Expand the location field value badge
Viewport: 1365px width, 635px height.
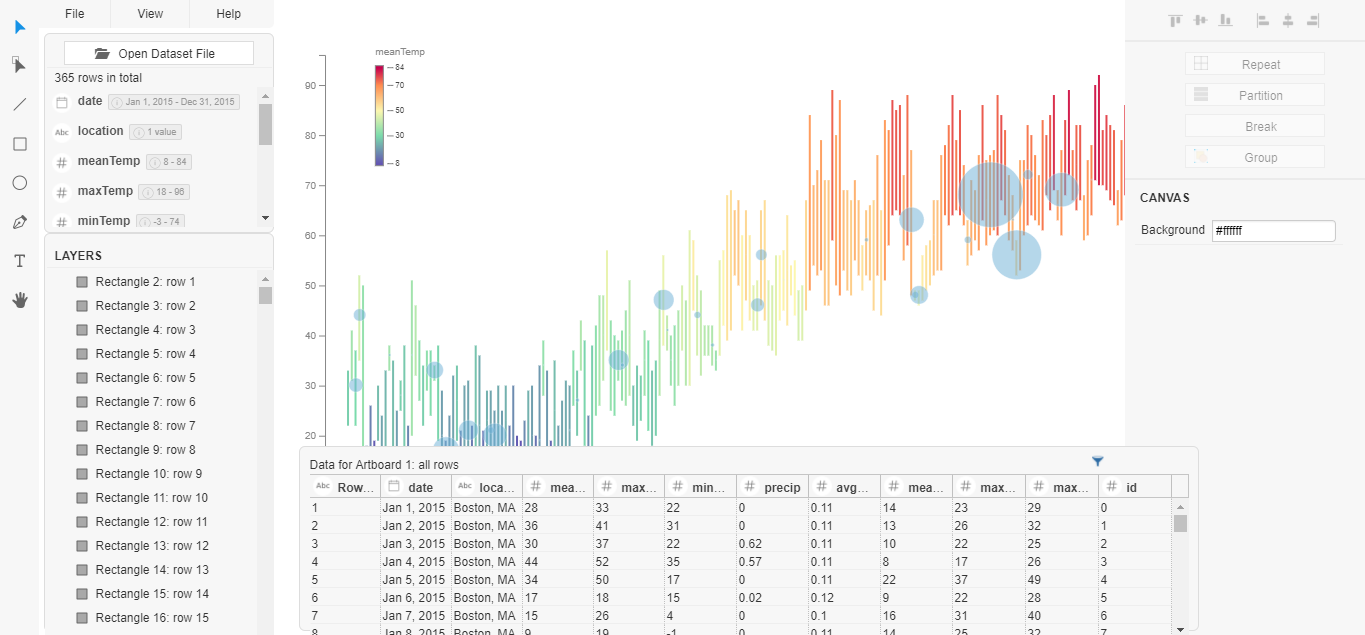pyautogui.click(x=155, y=131)
